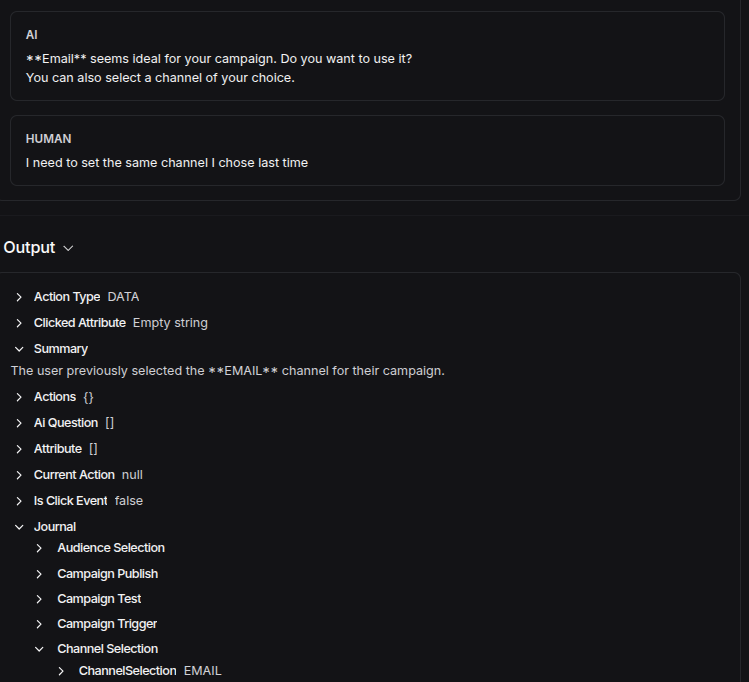Expand the Is Click Event row
749x682 pixels.
click(x=19, y=501)
